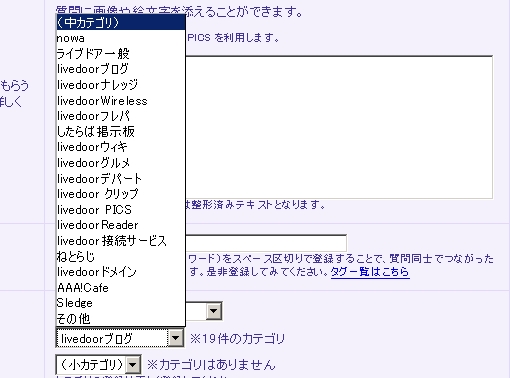Select ライブドア一般 option

pyautogui.click(x=121, y=54)
